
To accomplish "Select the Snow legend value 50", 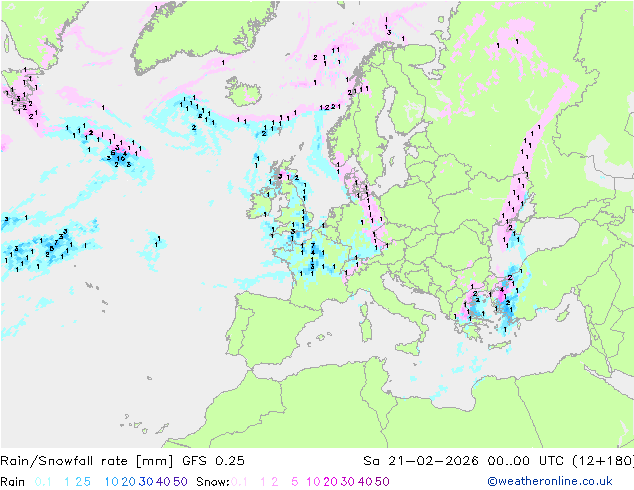I will click(382, 482).
